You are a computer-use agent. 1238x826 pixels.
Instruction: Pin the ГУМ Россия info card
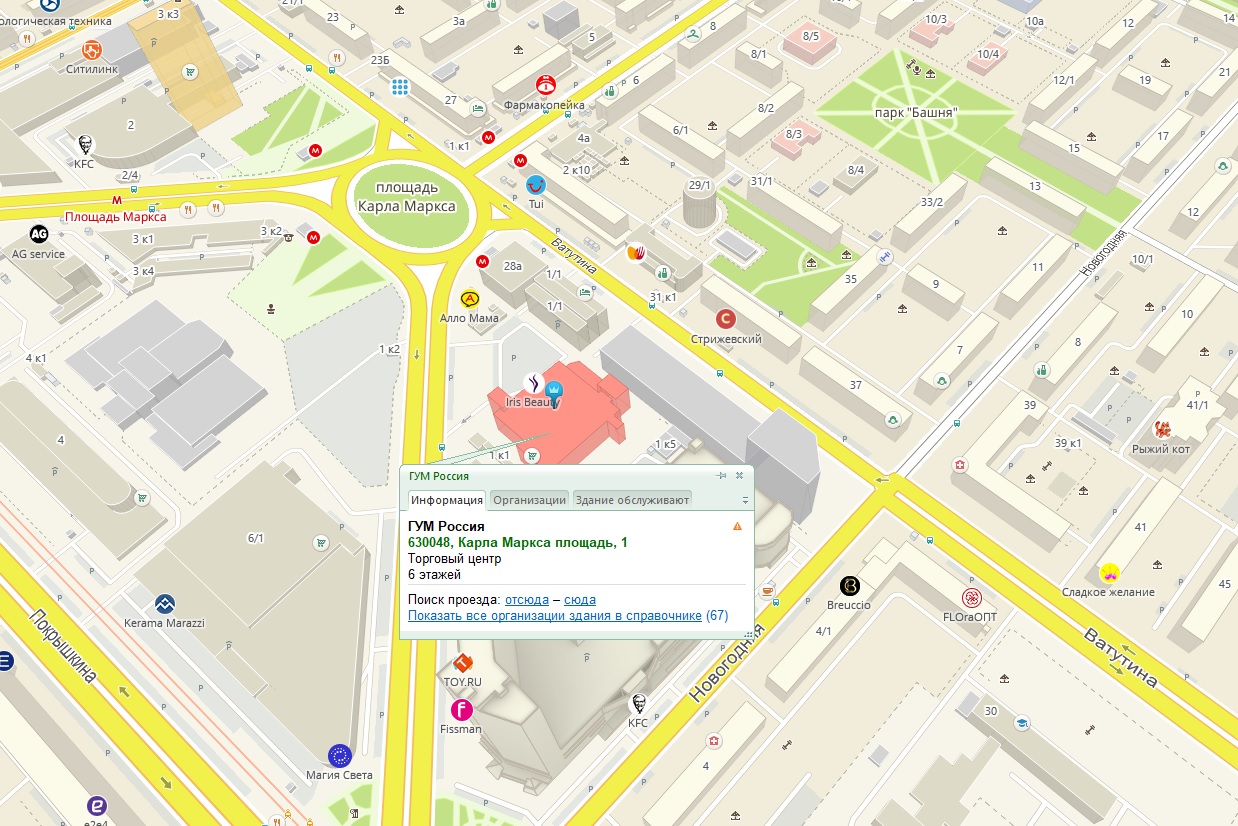722,476
